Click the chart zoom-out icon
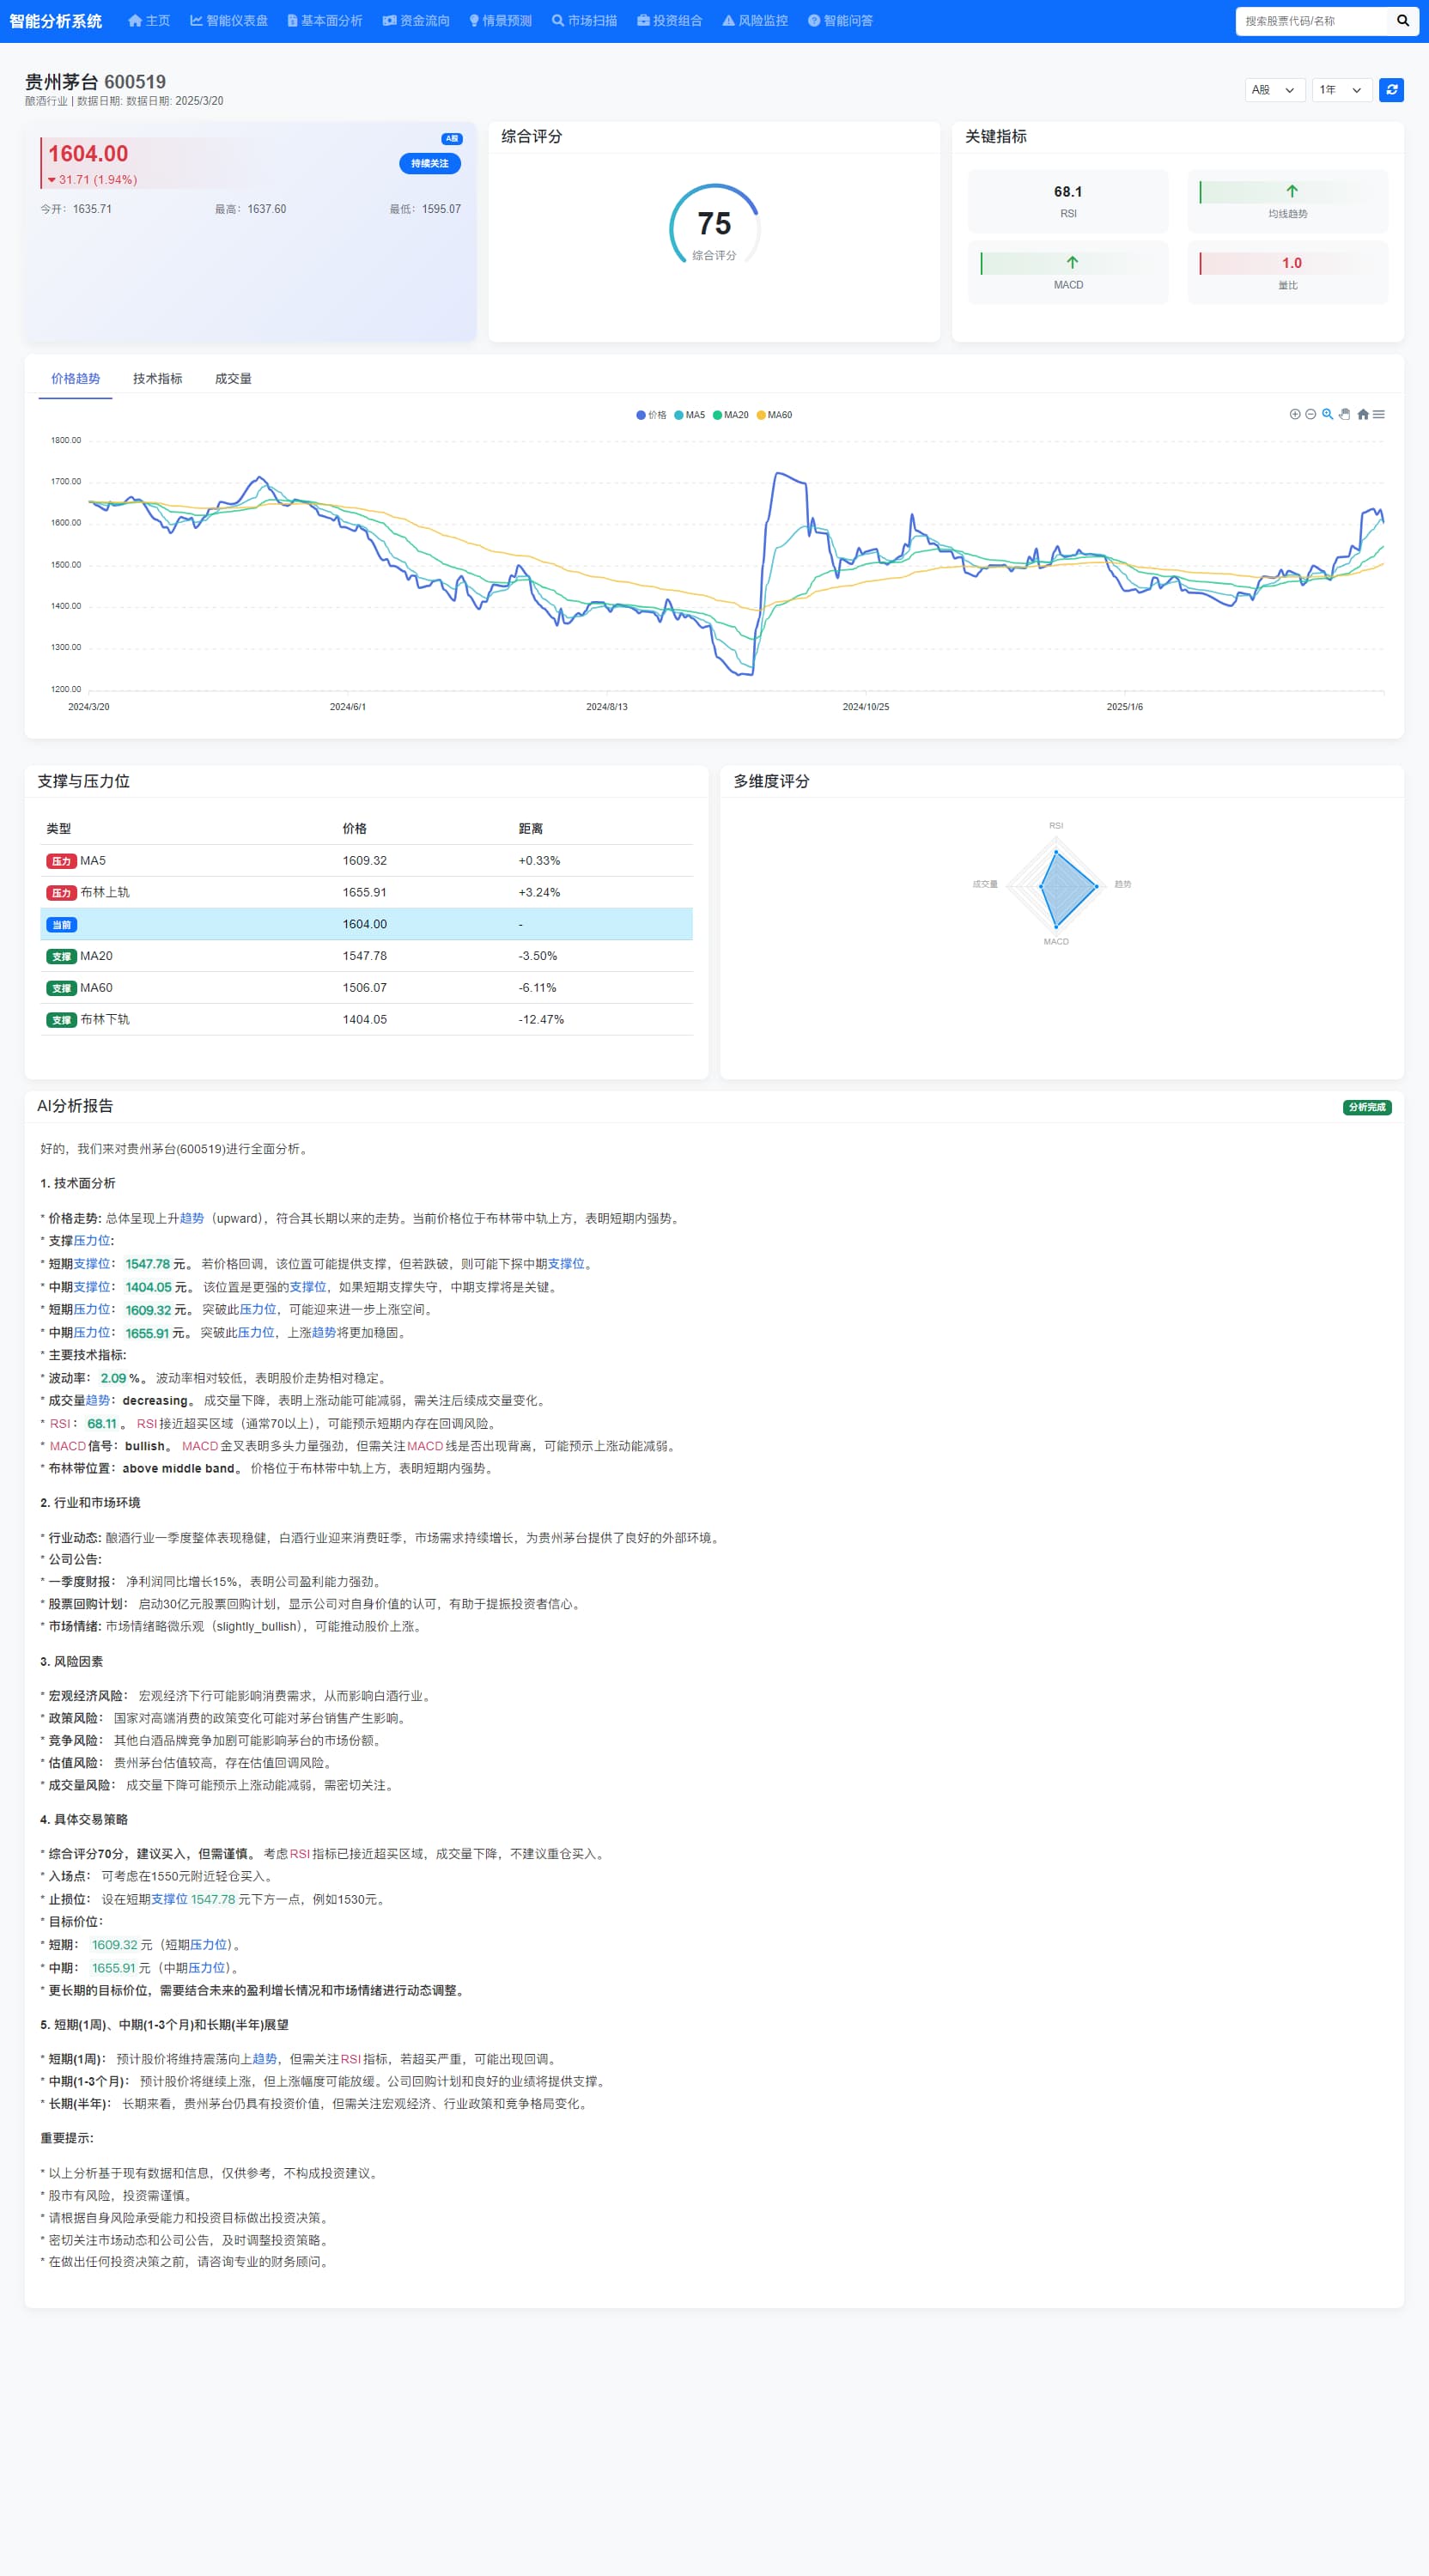1429x2576 pixels. 1310,414
